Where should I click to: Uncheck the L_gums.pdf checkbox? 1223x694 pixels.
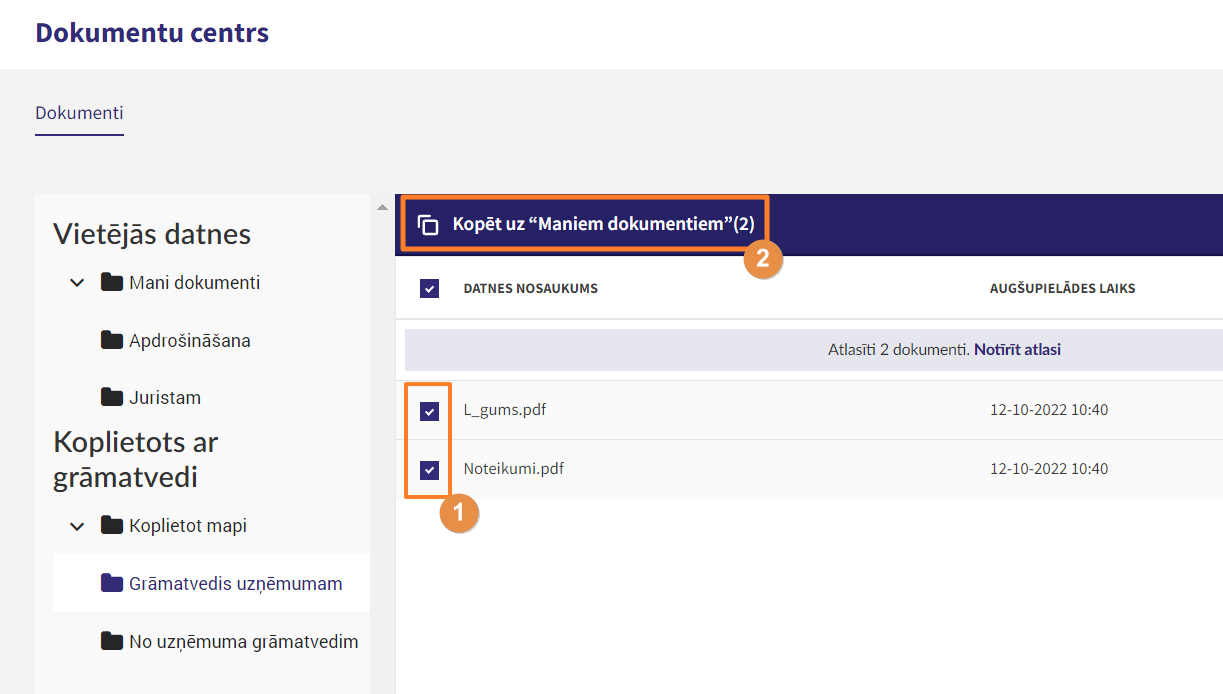coord(430,411)
